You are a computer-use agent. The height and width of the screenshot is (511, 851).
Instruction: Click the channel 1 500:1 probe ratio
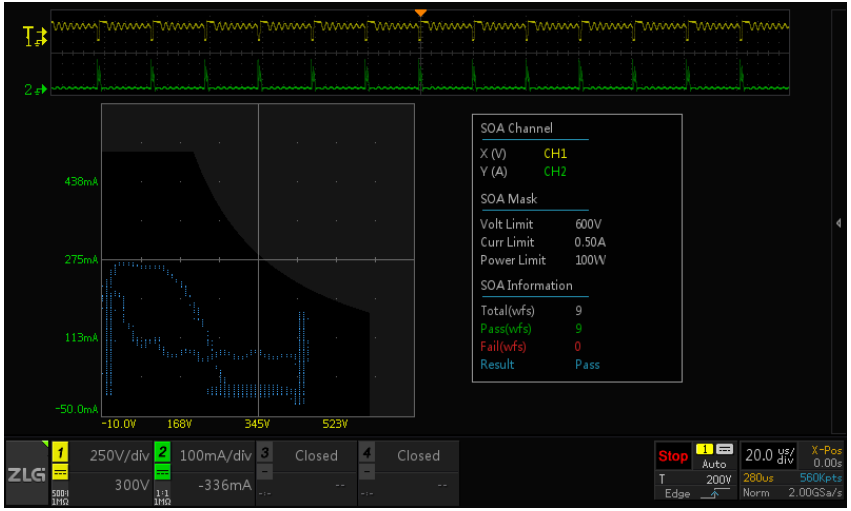[x=60, y=494]
